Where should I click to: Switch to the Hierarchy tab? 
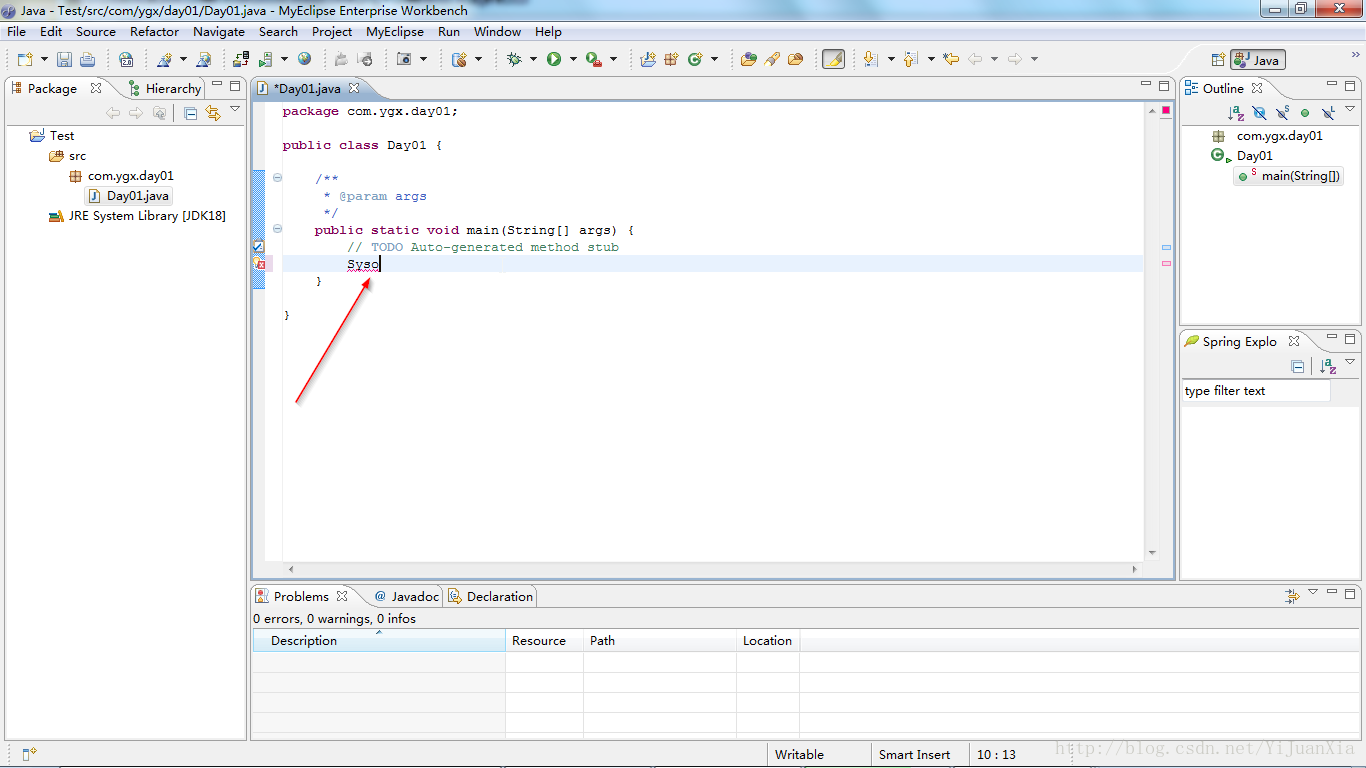(x=165, y=88)
